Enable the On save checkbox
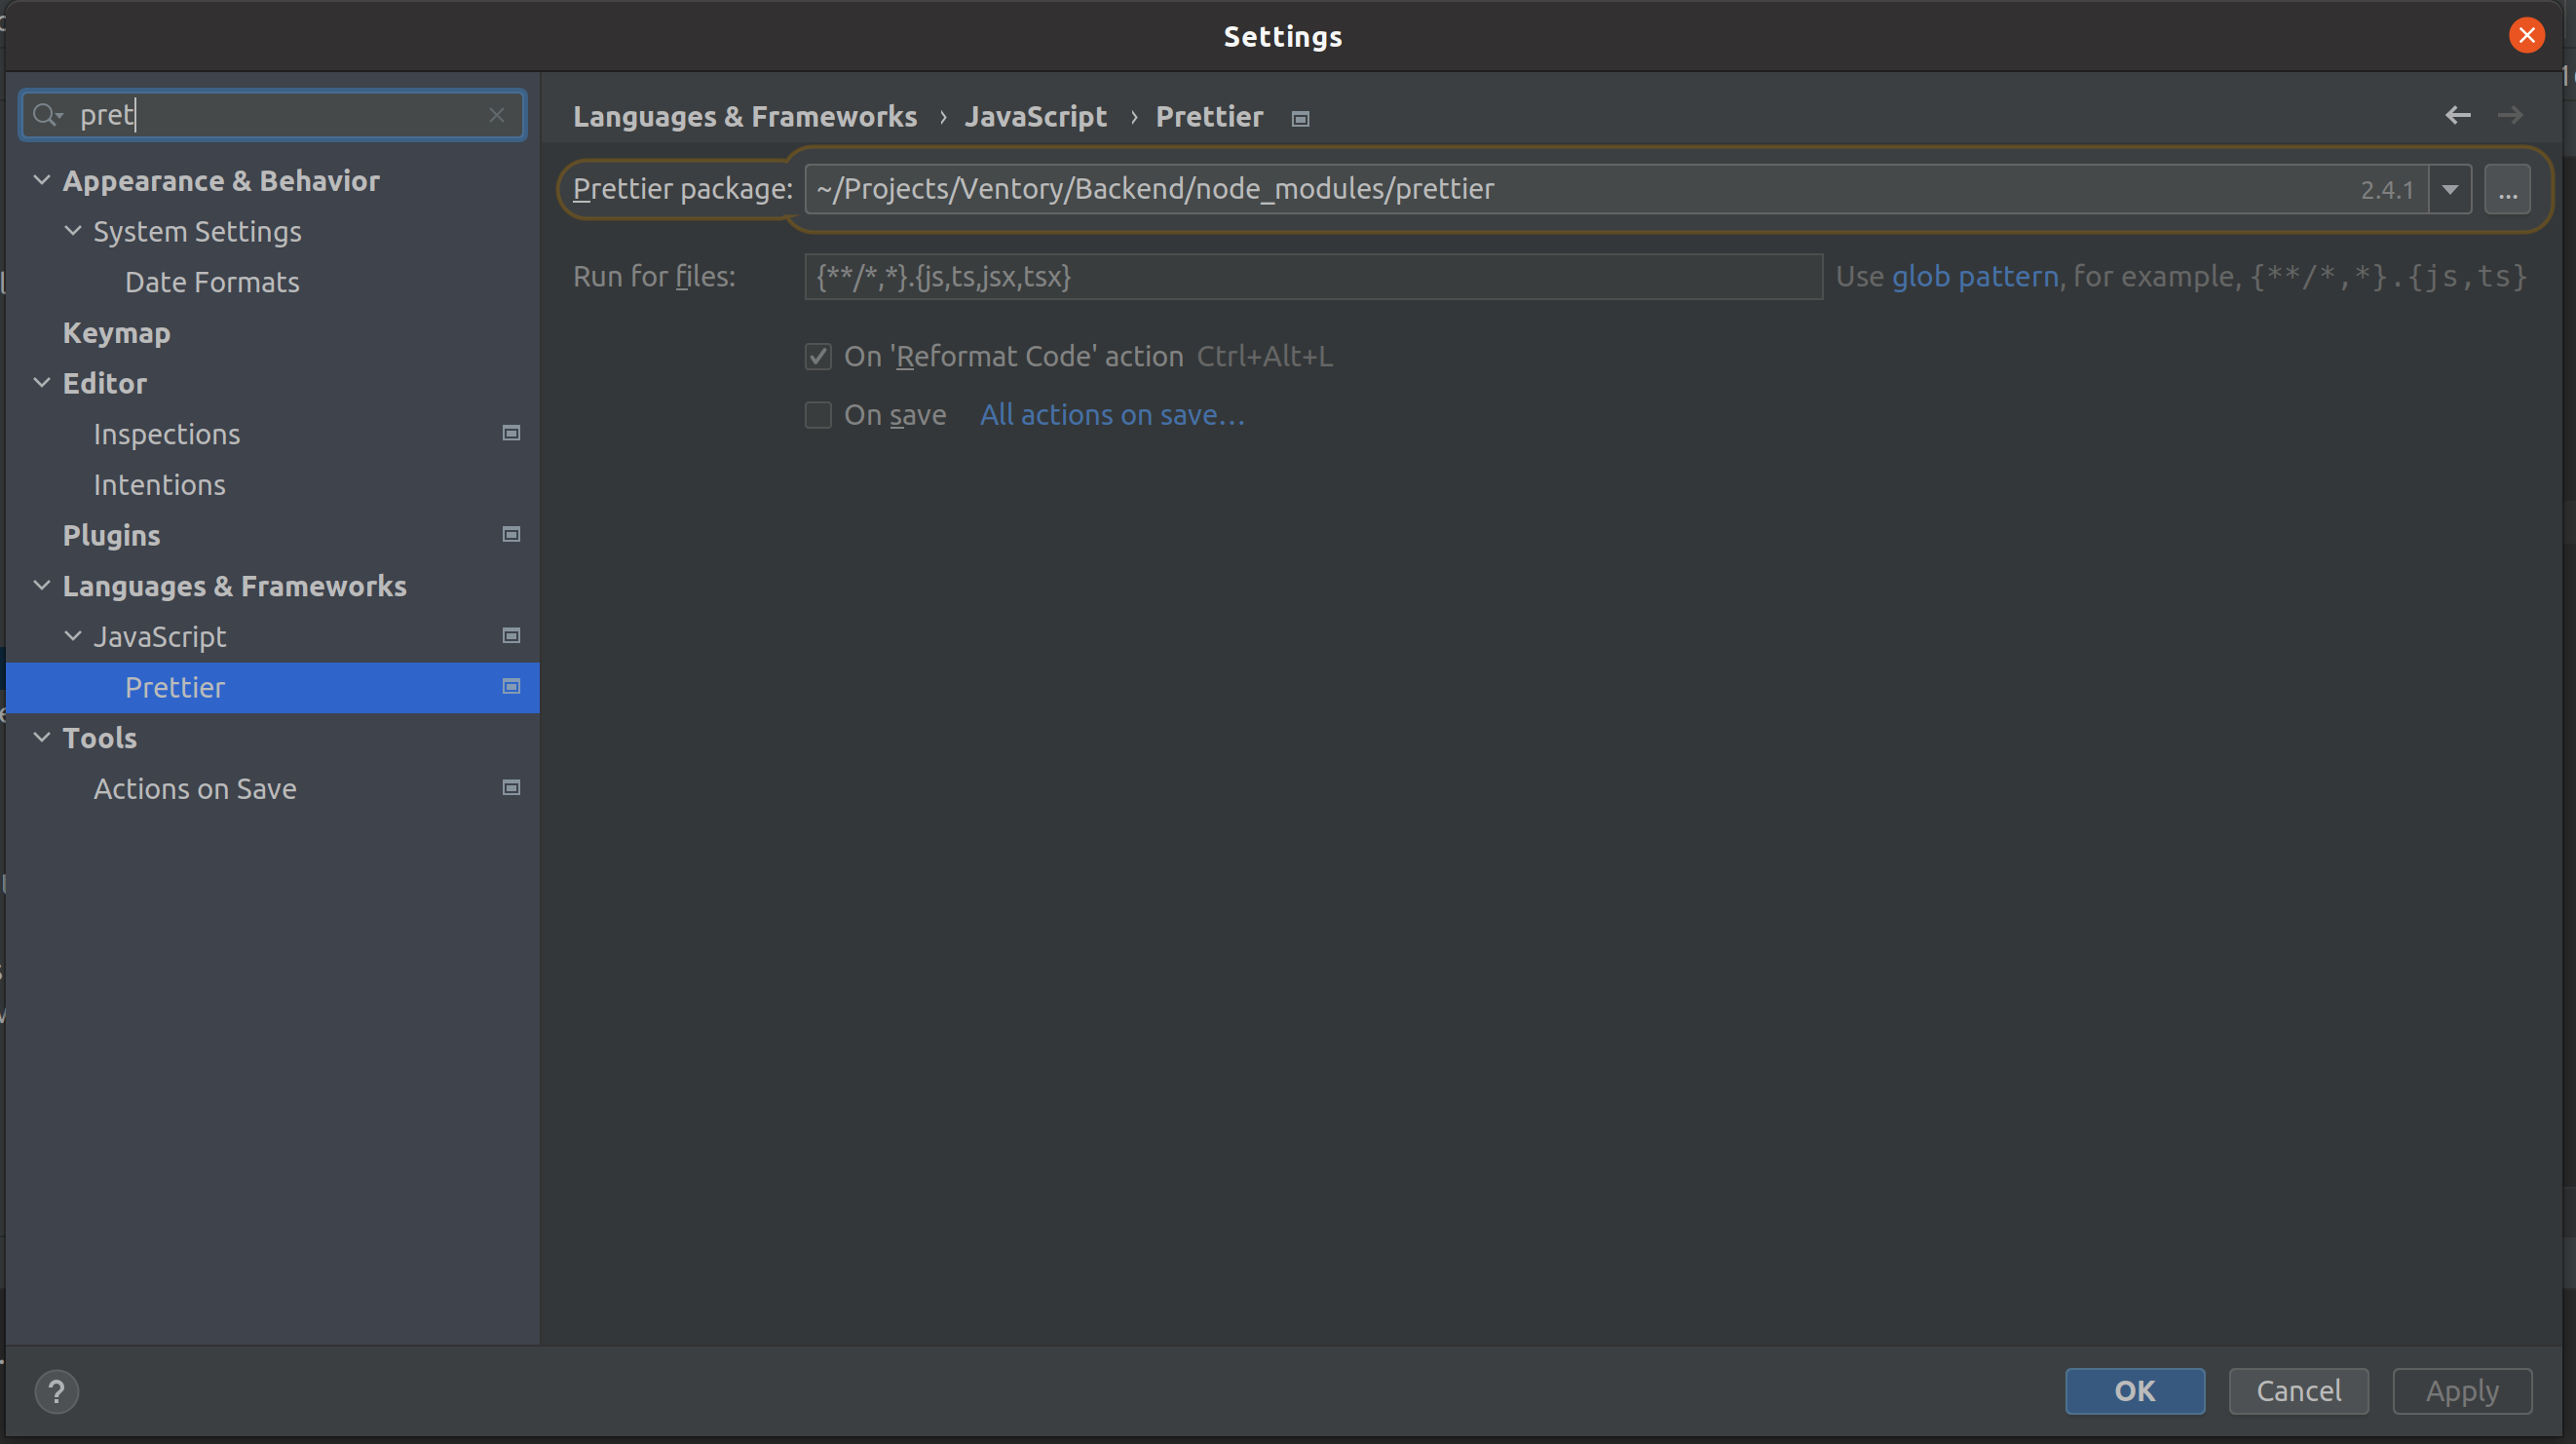The height and width of the screenshot is (1444, 2576). pyautogui.click(x=818, y=415)
